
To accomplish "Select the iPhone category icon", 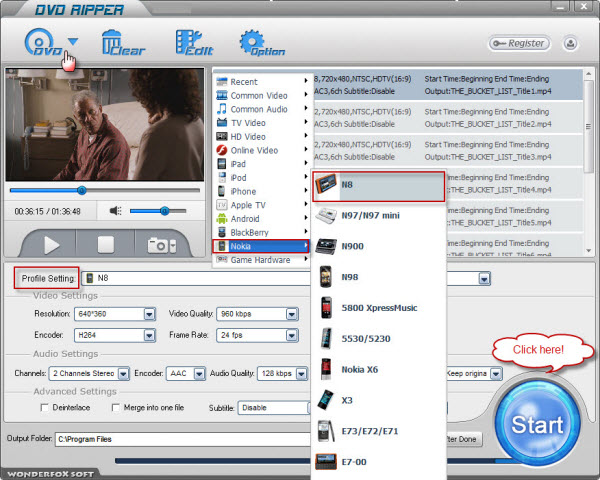I will tap(222, 191).
